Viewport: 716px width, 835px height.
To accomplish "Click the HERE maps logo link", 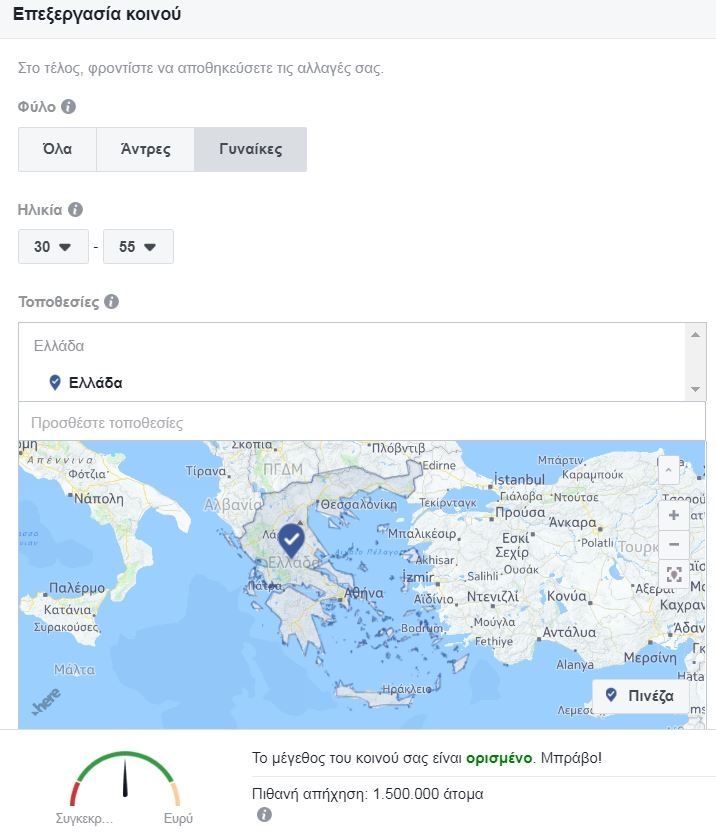I will [43, 704].
